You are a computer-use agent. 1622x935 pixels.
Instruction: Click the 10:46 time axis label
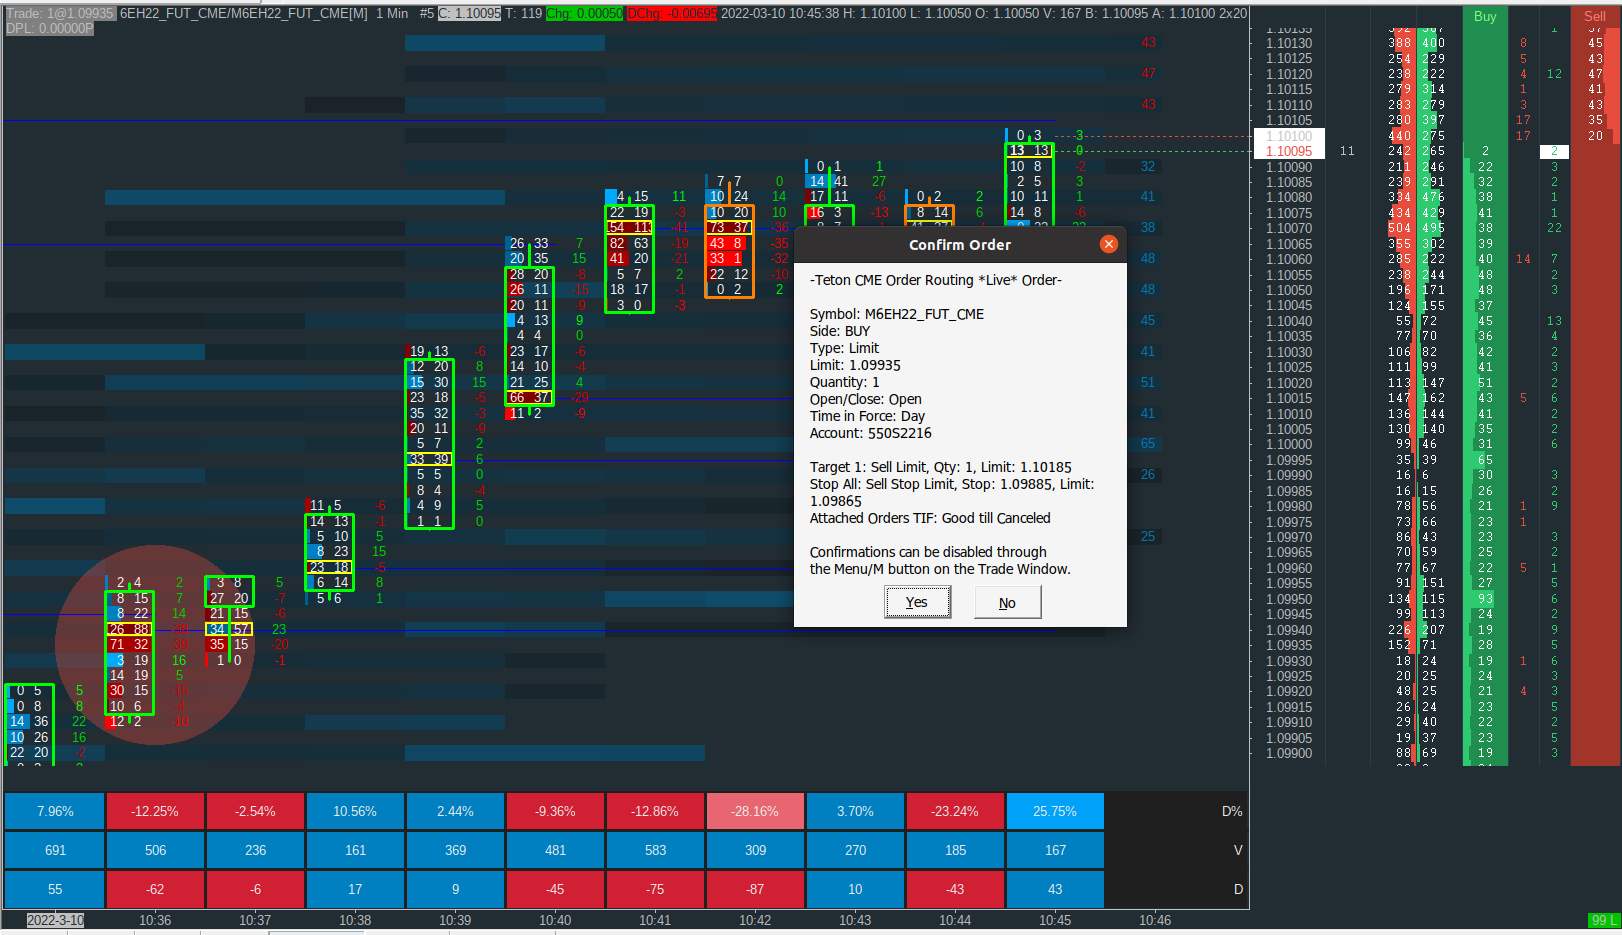pos(1155,920)
